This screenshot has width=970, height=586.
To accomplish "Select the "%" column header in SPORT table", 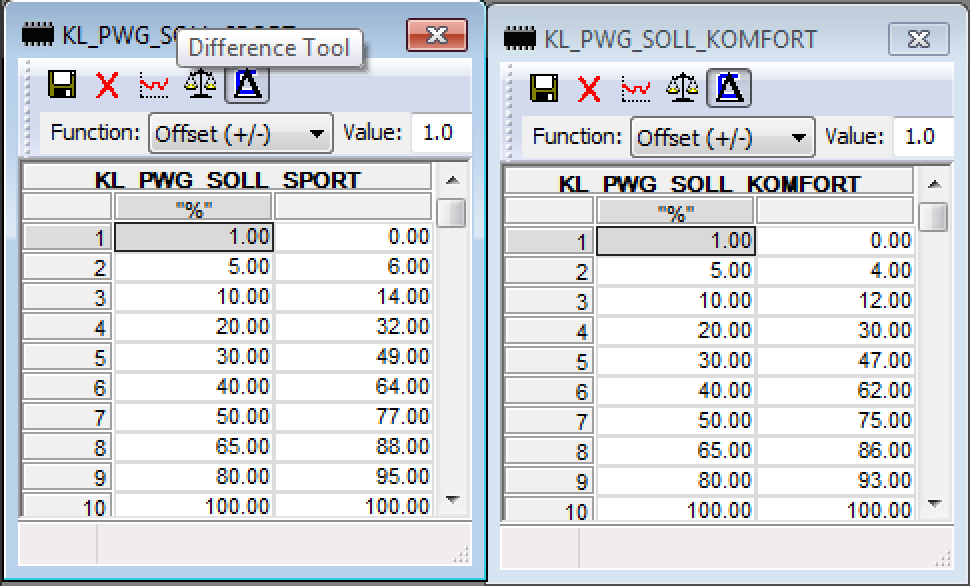I will (x=192, y=208).
